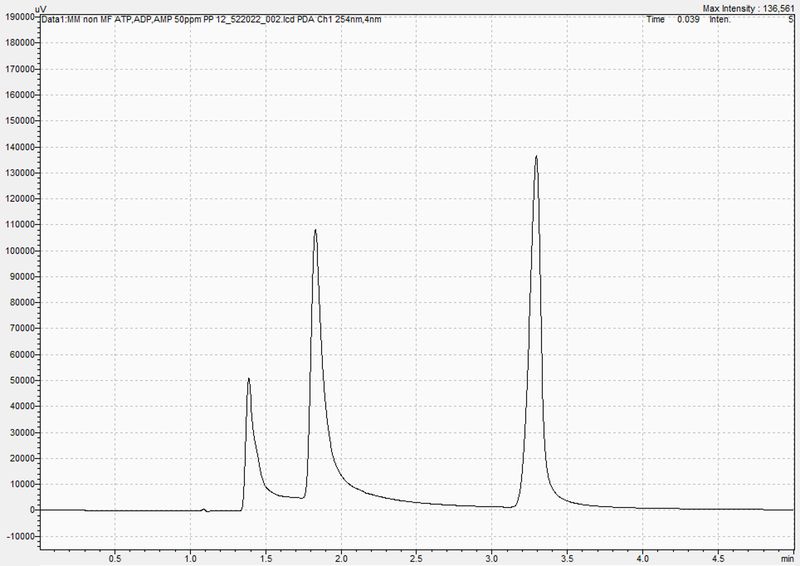Click the apex of the tallest peak near 3.3 min
Viewport: 800px width, 566px height.
[536, 157]
